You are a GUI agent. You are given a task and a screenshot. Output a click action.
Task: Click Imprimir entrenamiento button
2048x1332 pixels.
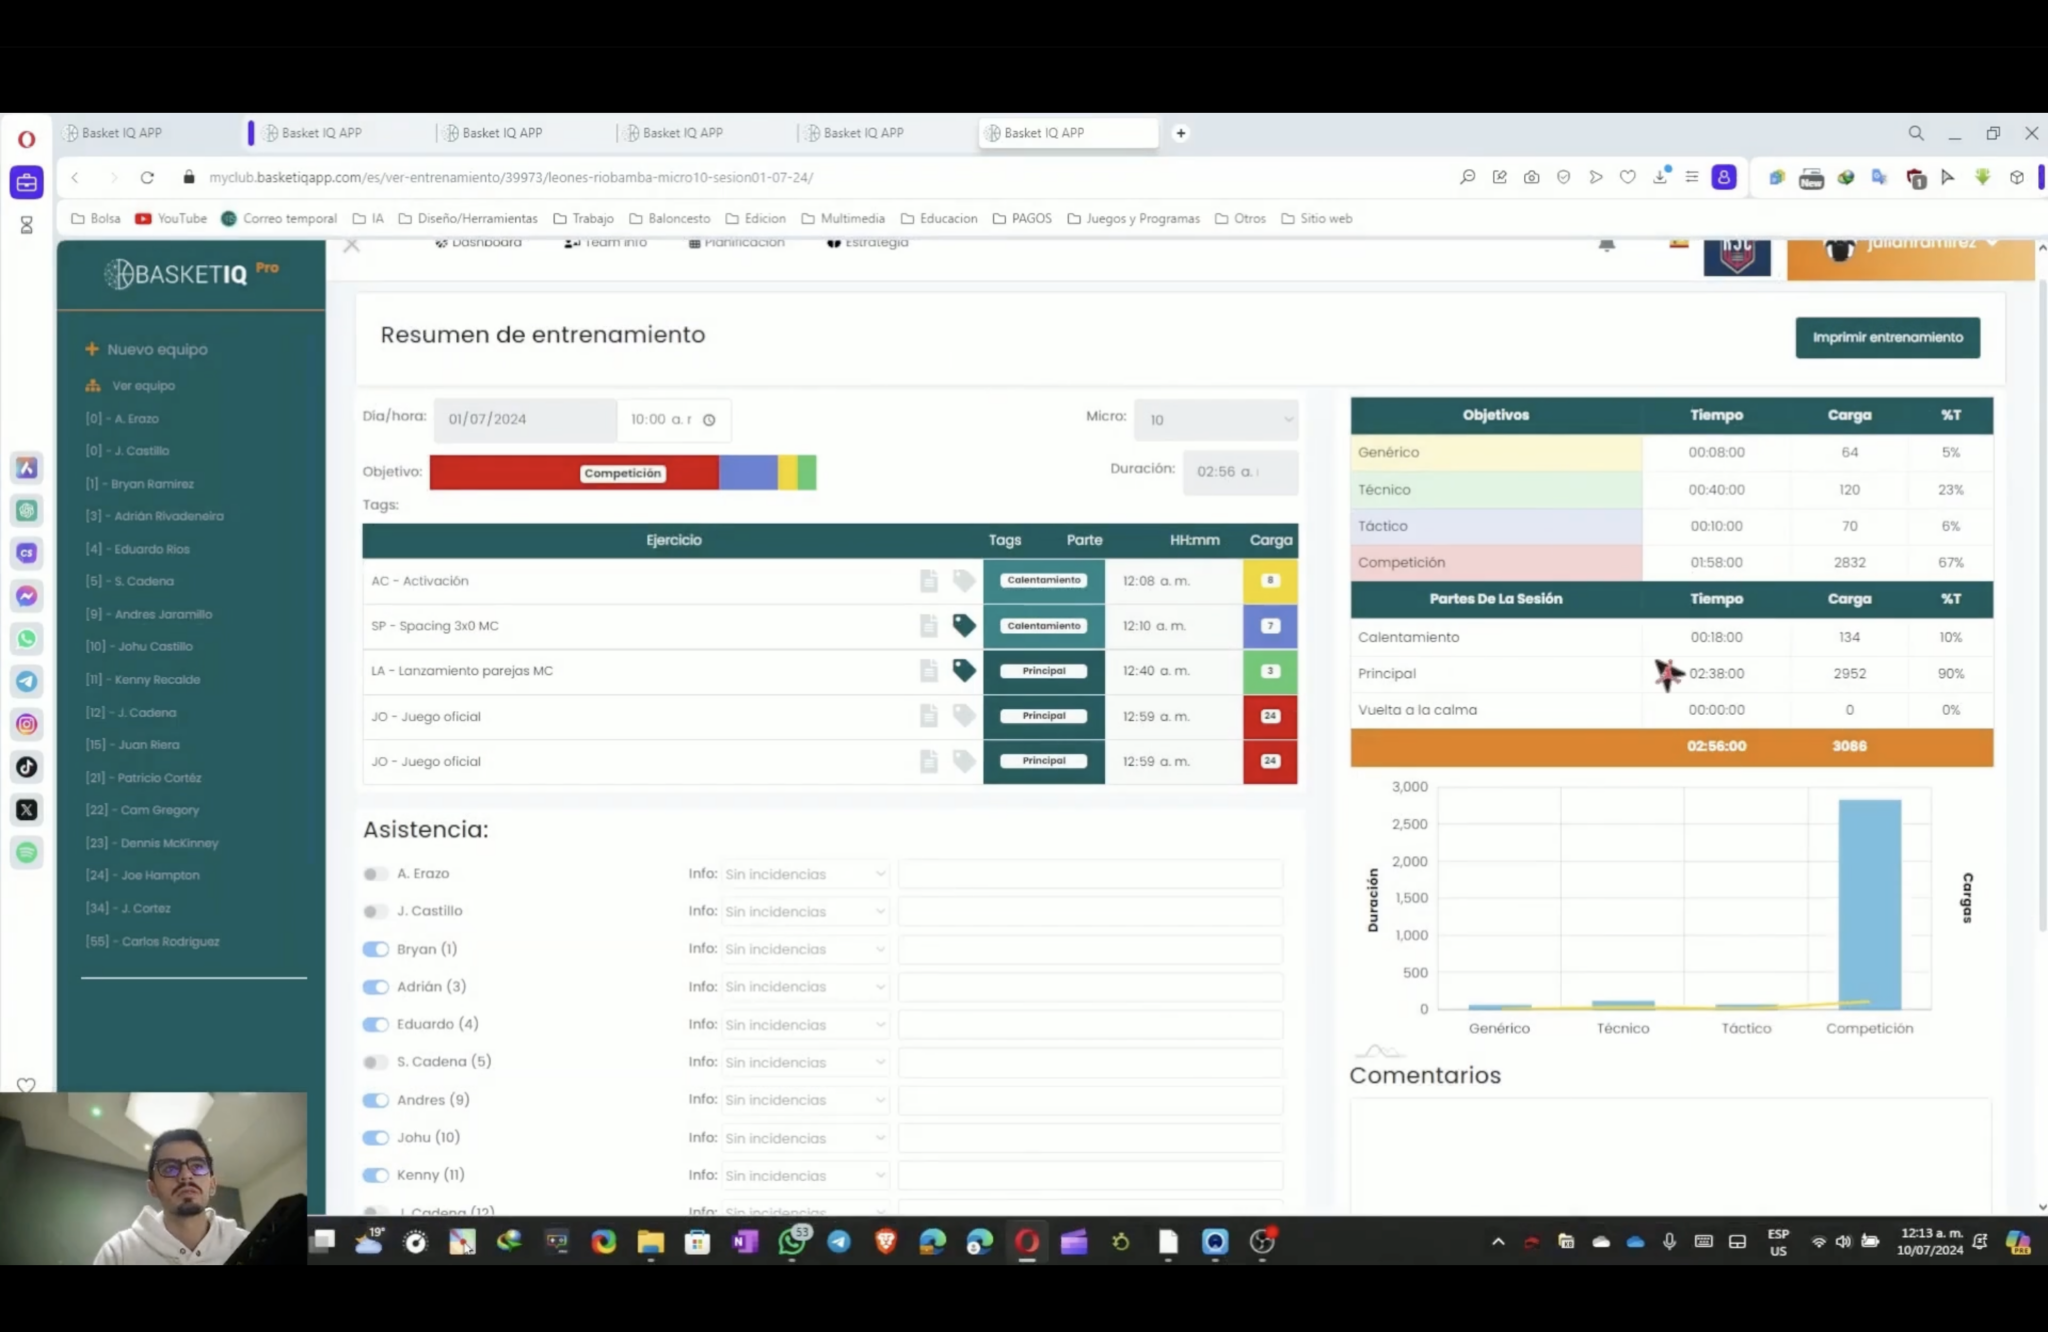tap(1887, 337)
